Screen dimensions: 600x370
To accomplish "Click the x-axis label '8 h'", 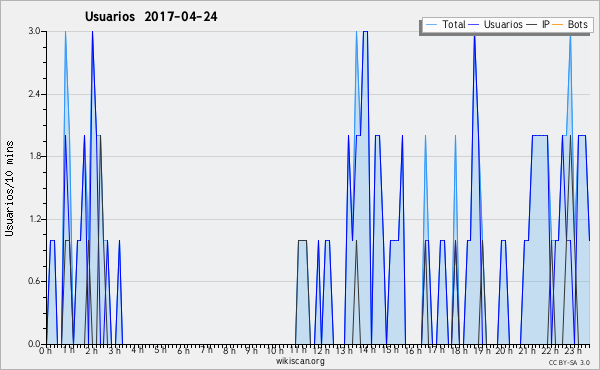I will click(x=229, y=351).
